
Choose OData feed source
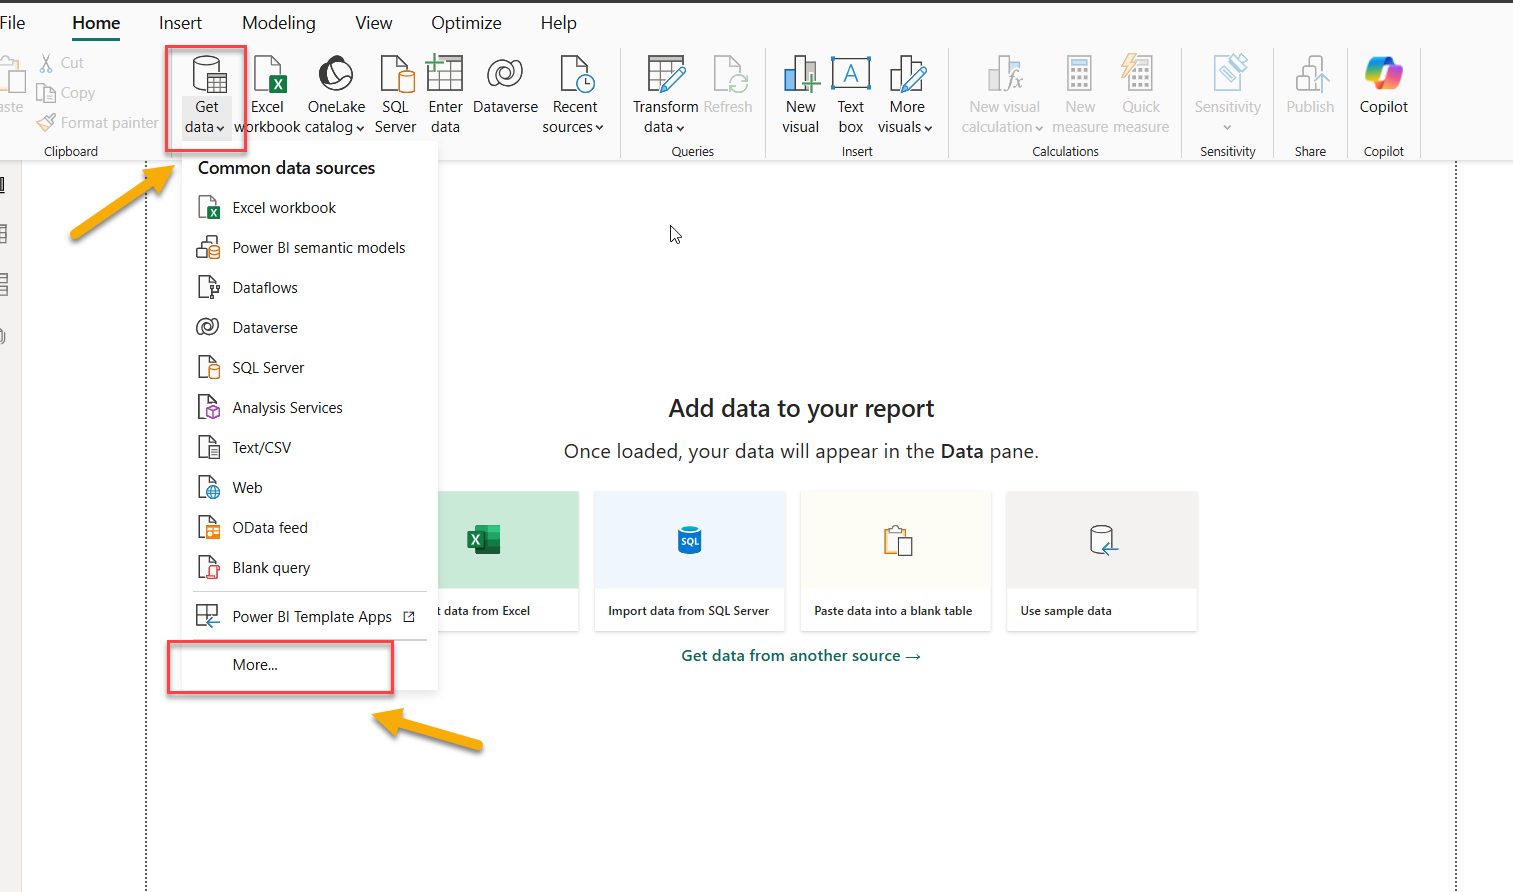(310, 528)
